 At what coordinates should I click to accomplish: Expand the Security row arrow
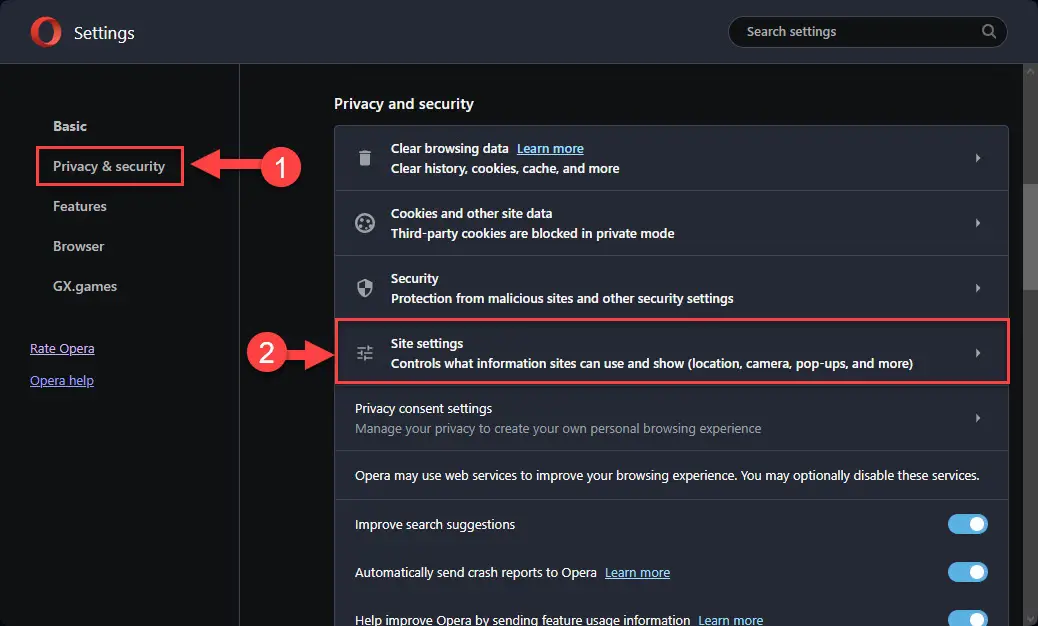click(x=978, y=288)
